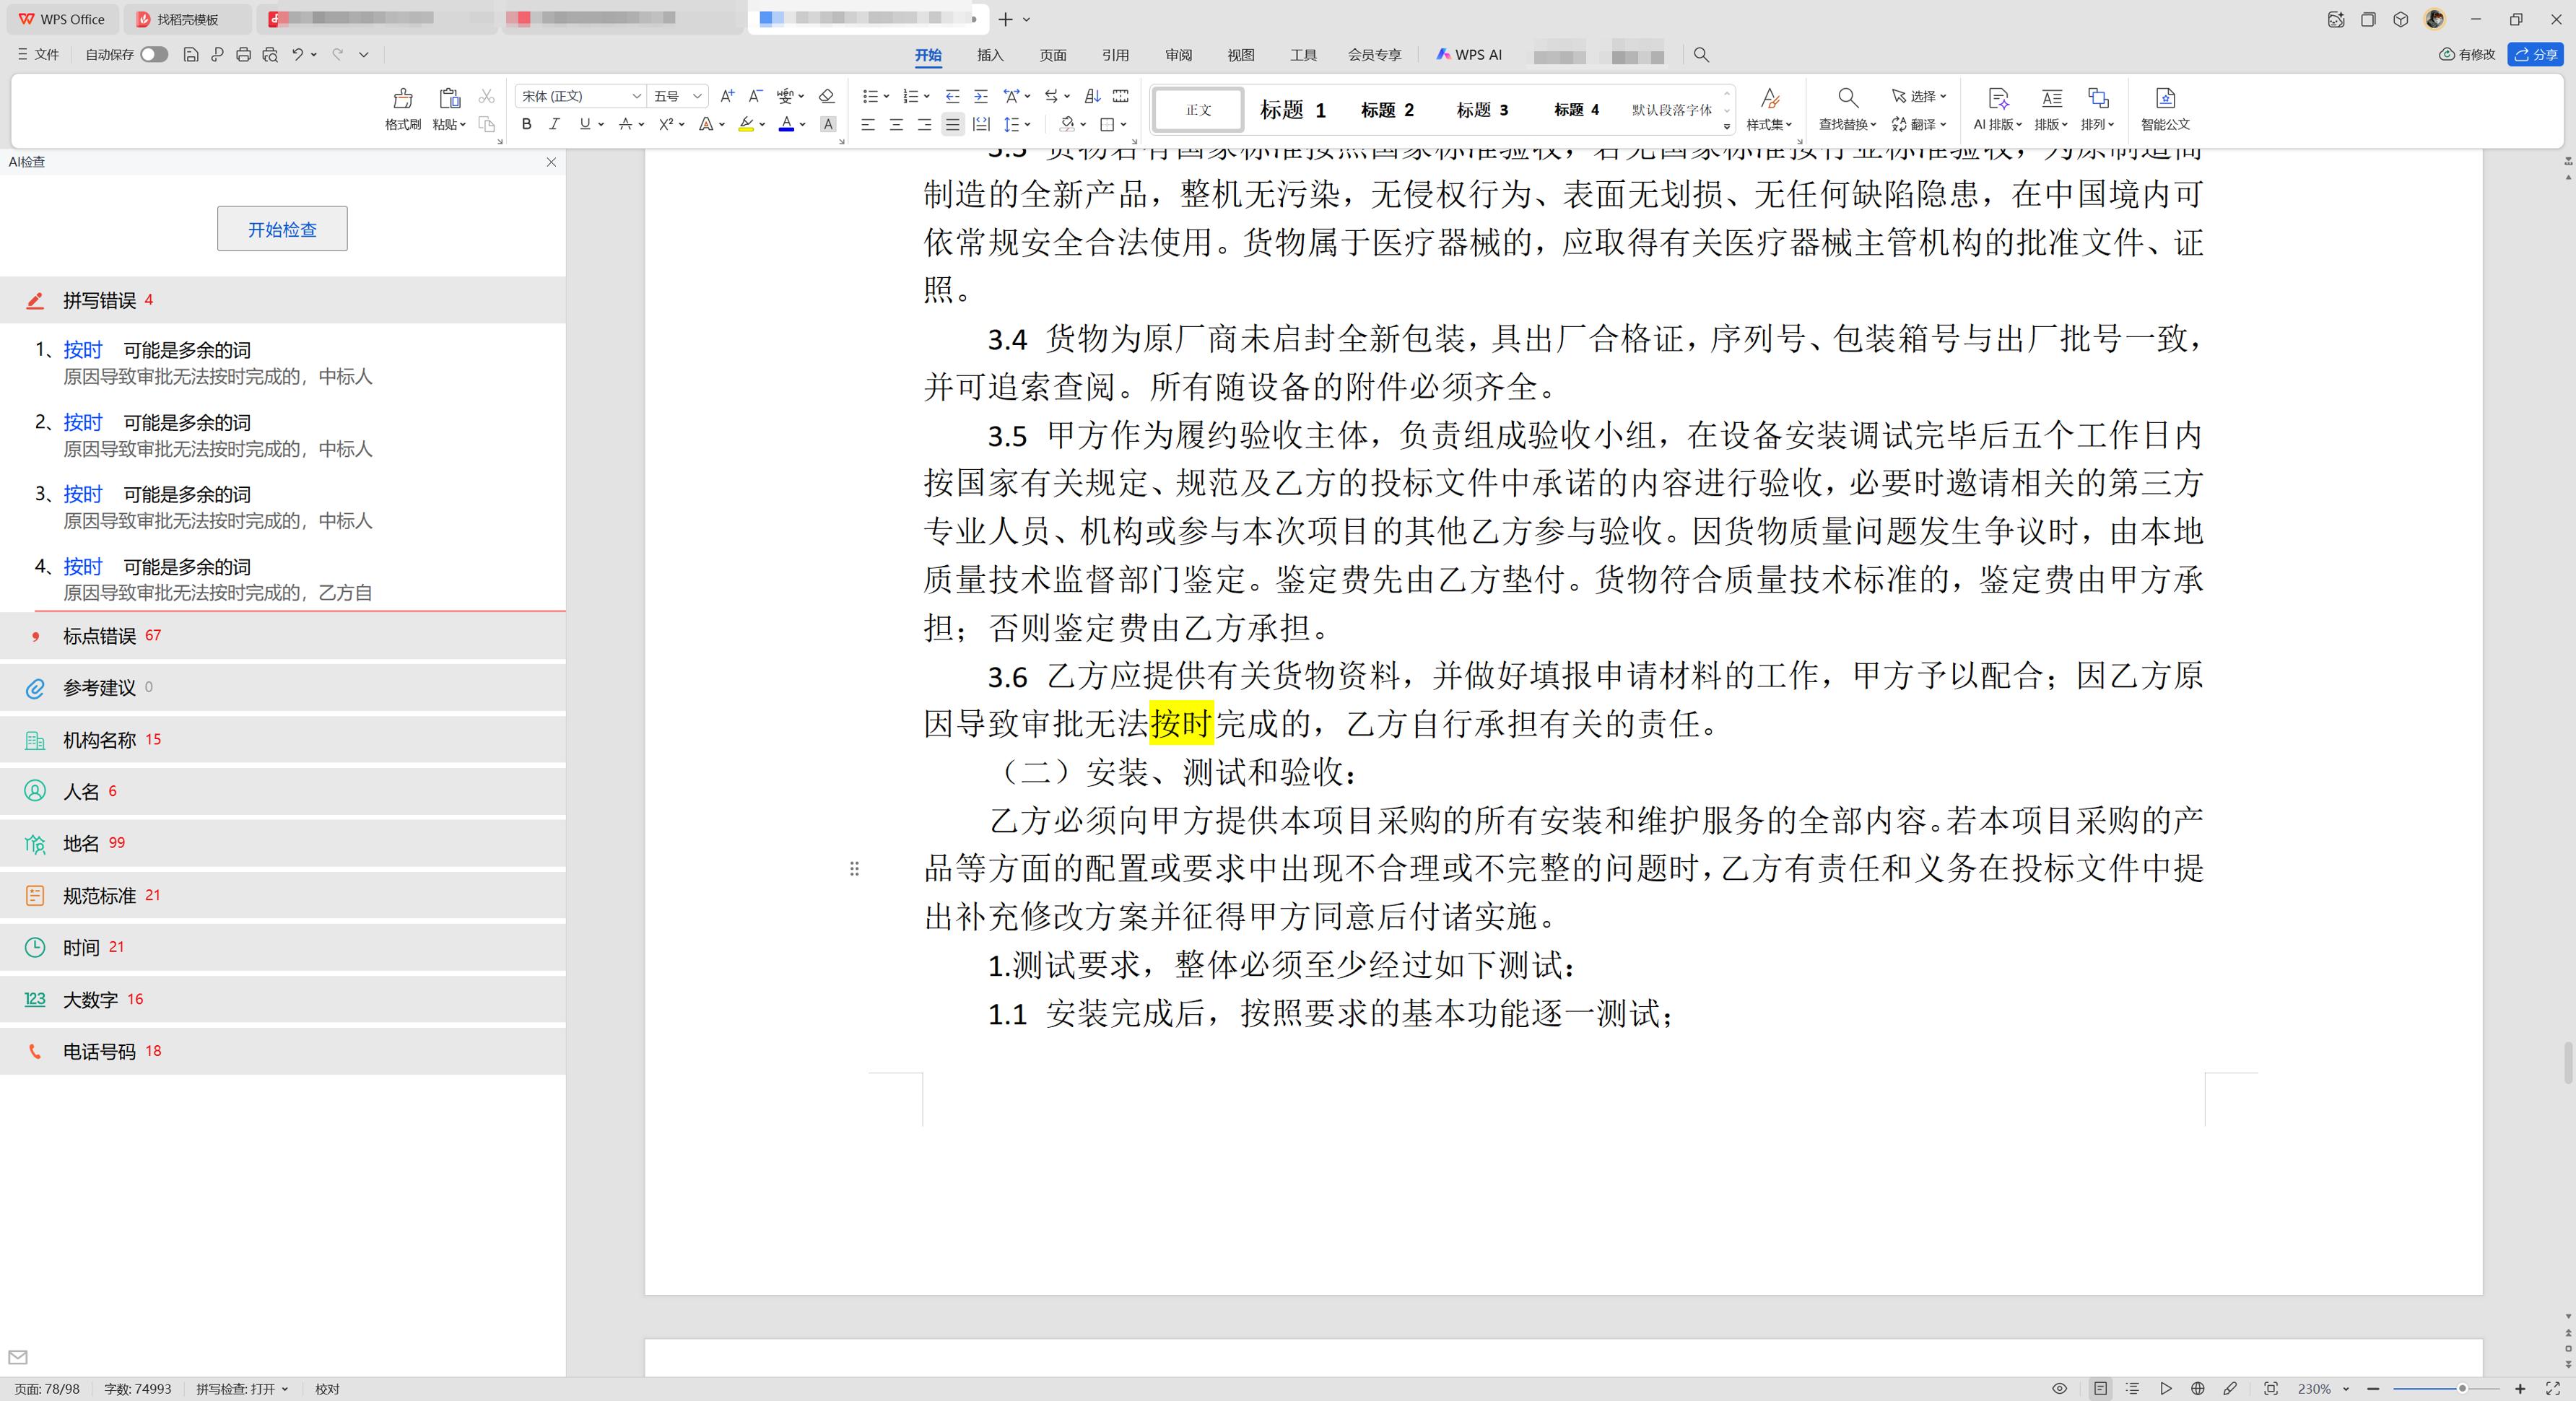Click the Undo icon
The image size is (2576, 1401).
click(x=297, y=55)
